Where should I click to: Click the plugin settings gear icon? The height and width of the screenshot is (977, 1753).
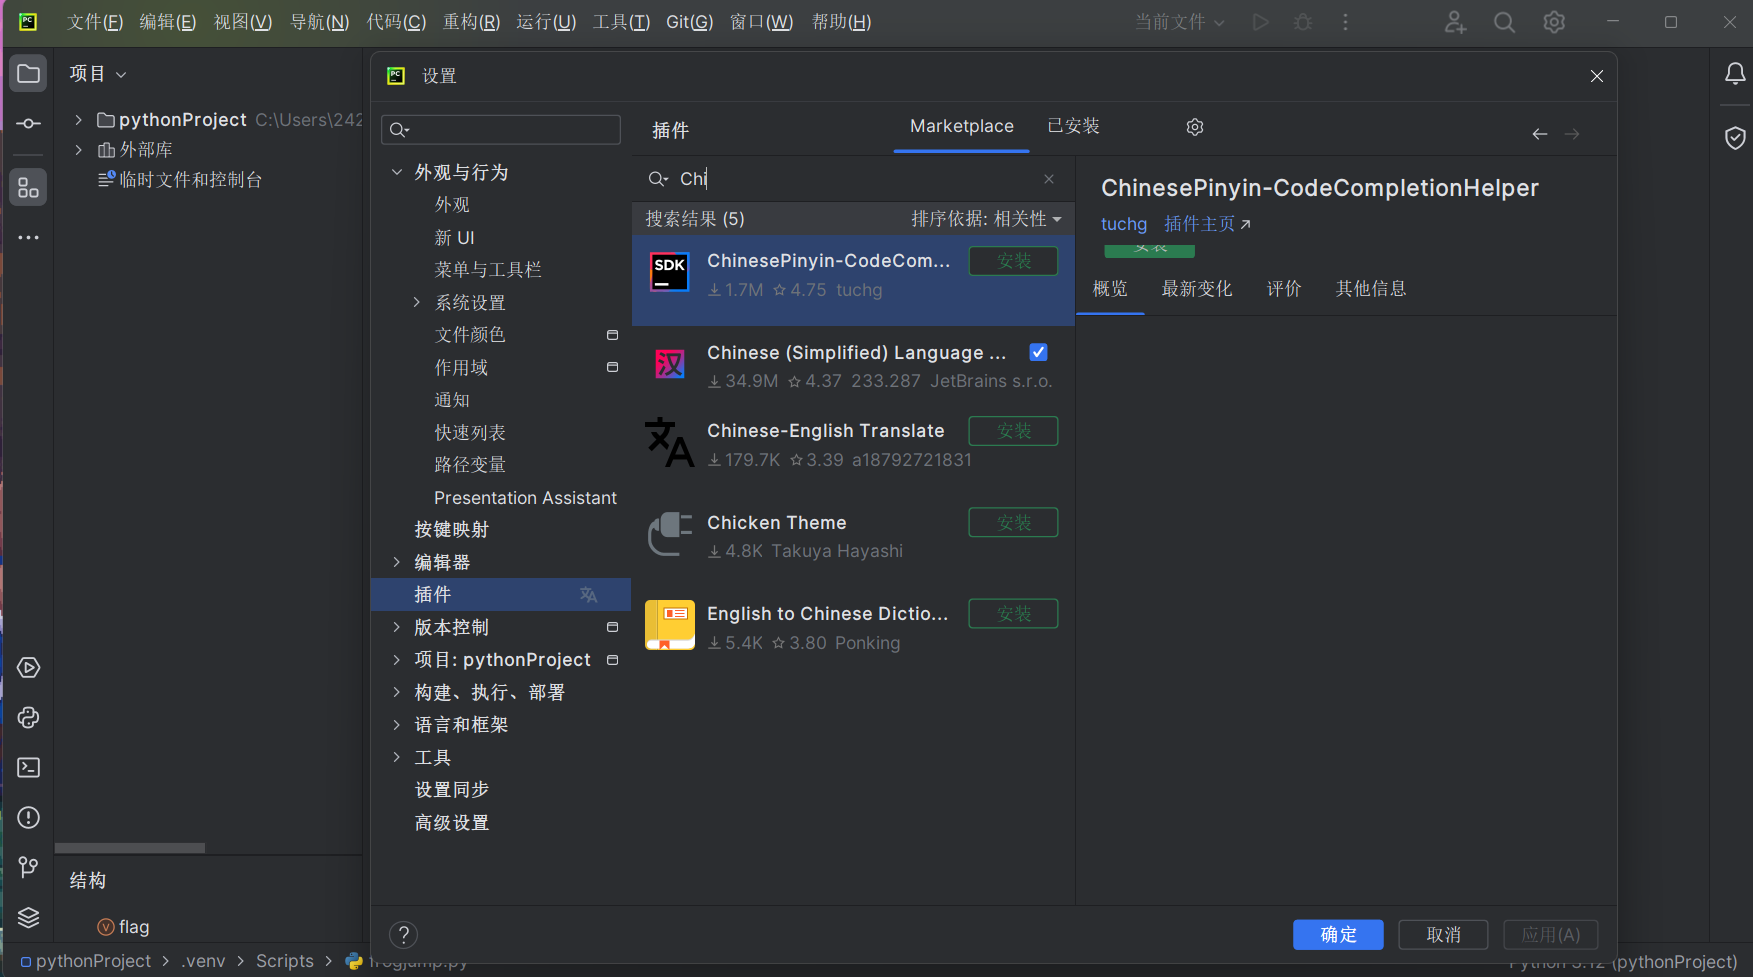1195,127
